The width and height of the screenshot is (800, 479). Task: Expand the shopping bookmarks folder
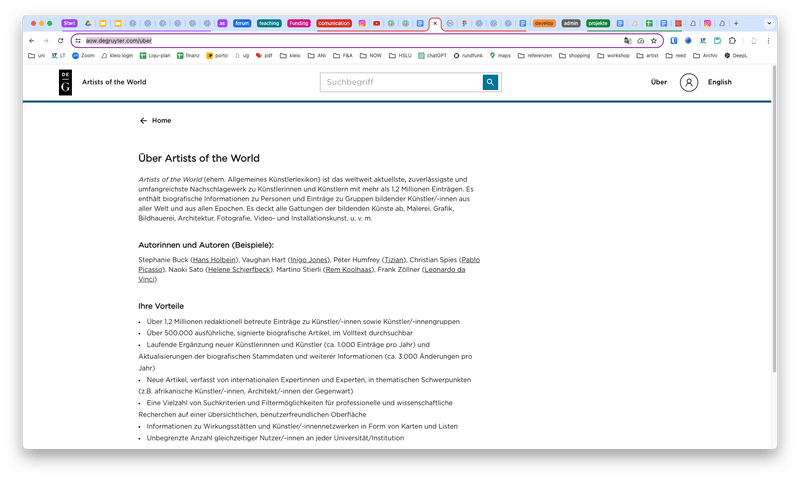pos(574,55)
